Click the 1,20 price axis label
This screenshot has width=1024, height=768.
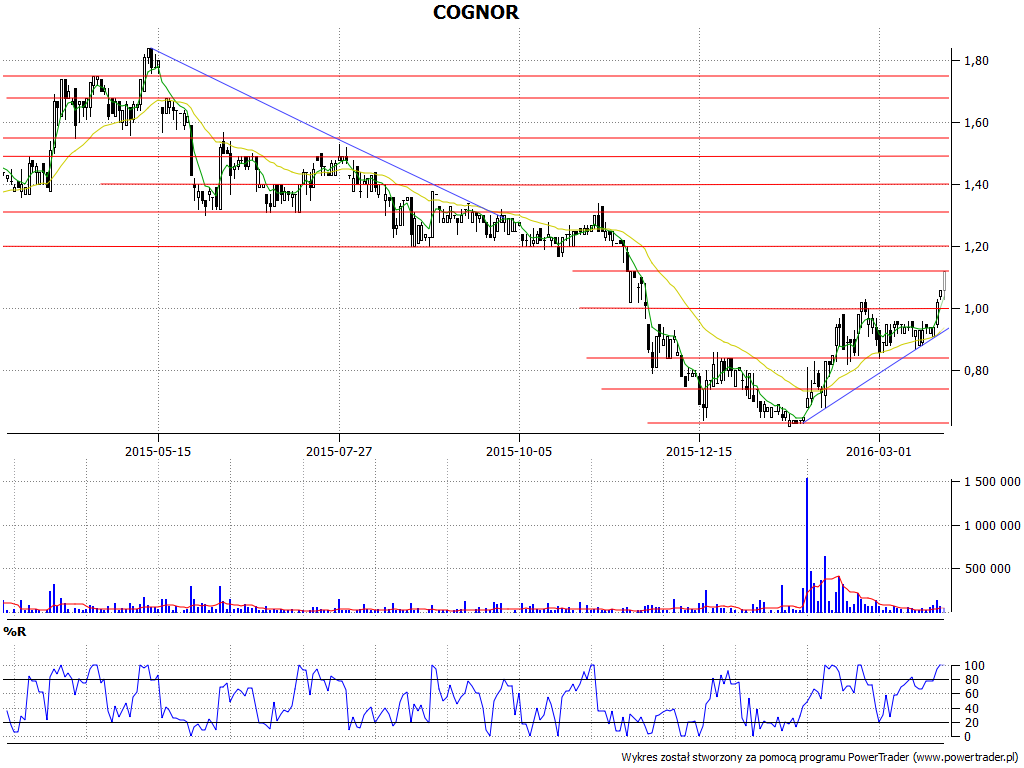[976, 247]
